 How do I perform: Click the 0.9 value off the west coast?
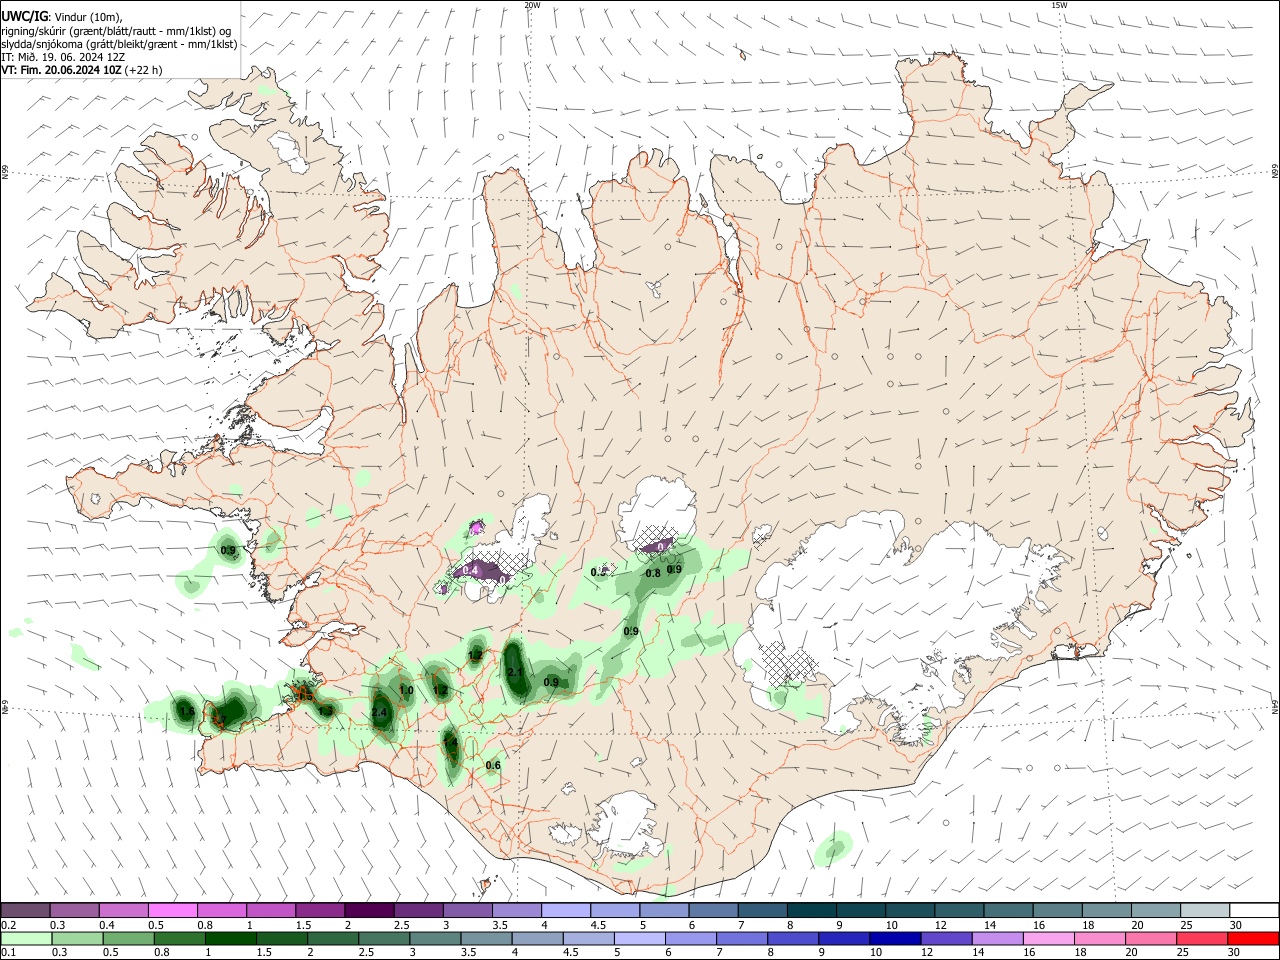pos(228,551)
